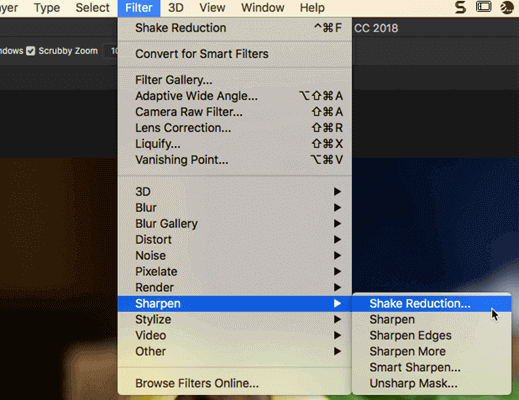Click the display icon in menu bar

483,7
